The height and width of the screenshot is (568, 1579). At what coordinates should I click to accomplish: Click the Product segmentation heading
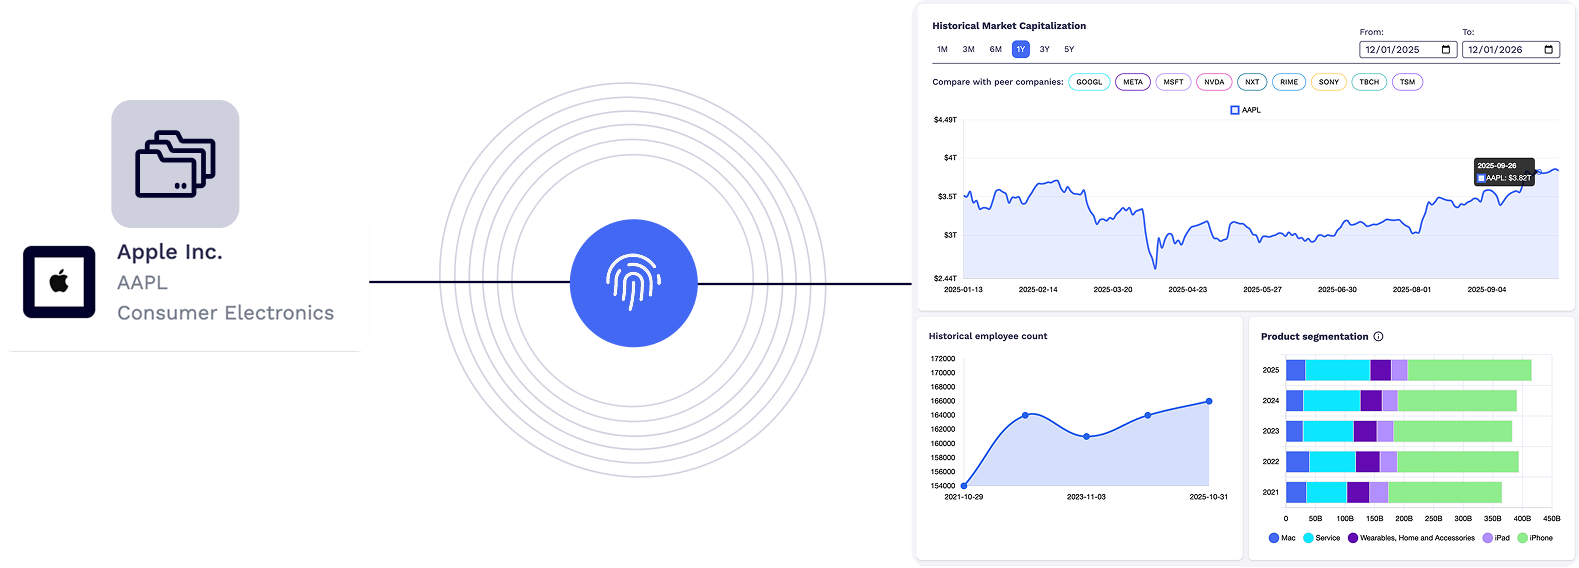coord(1314,337)
